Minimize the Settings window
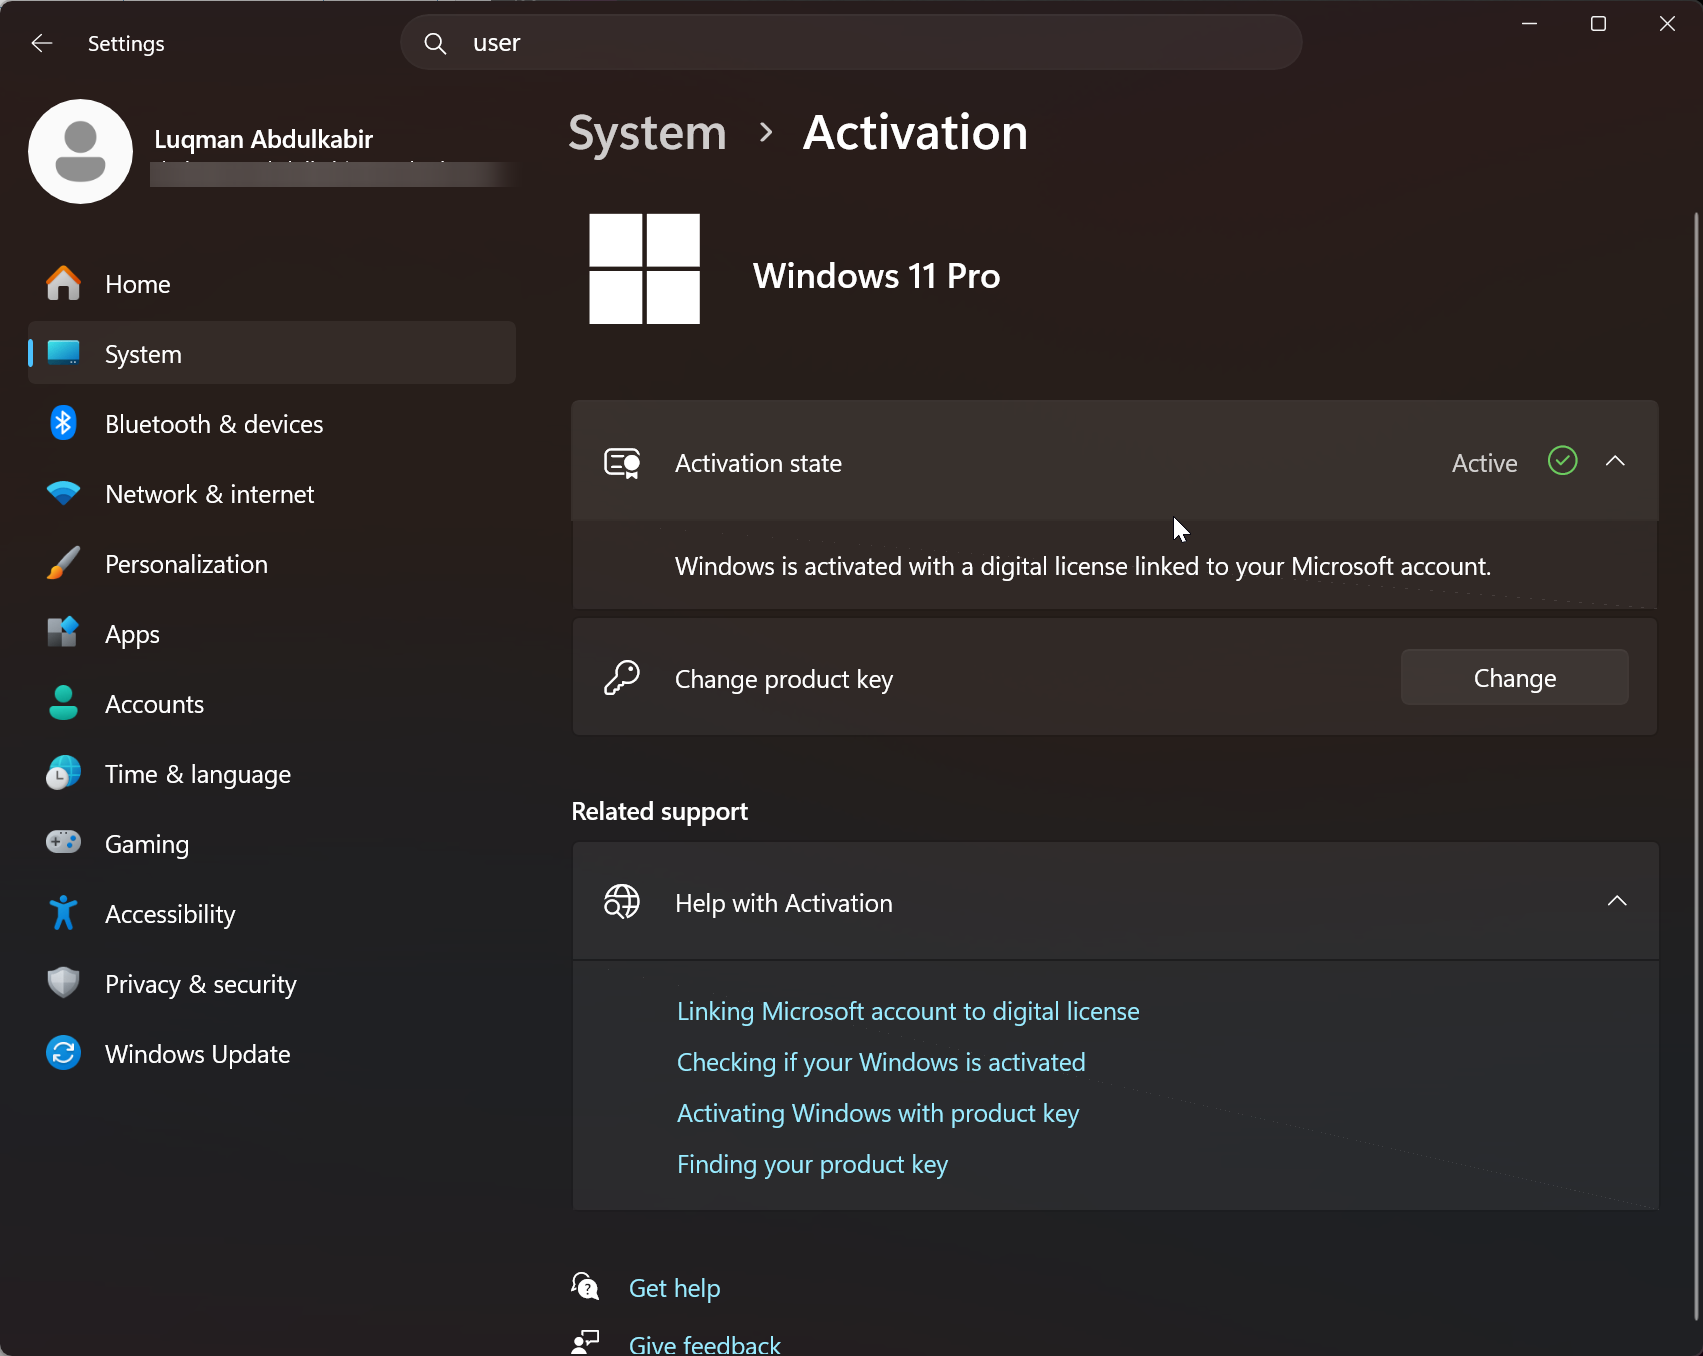 [x=1529, y=23]
